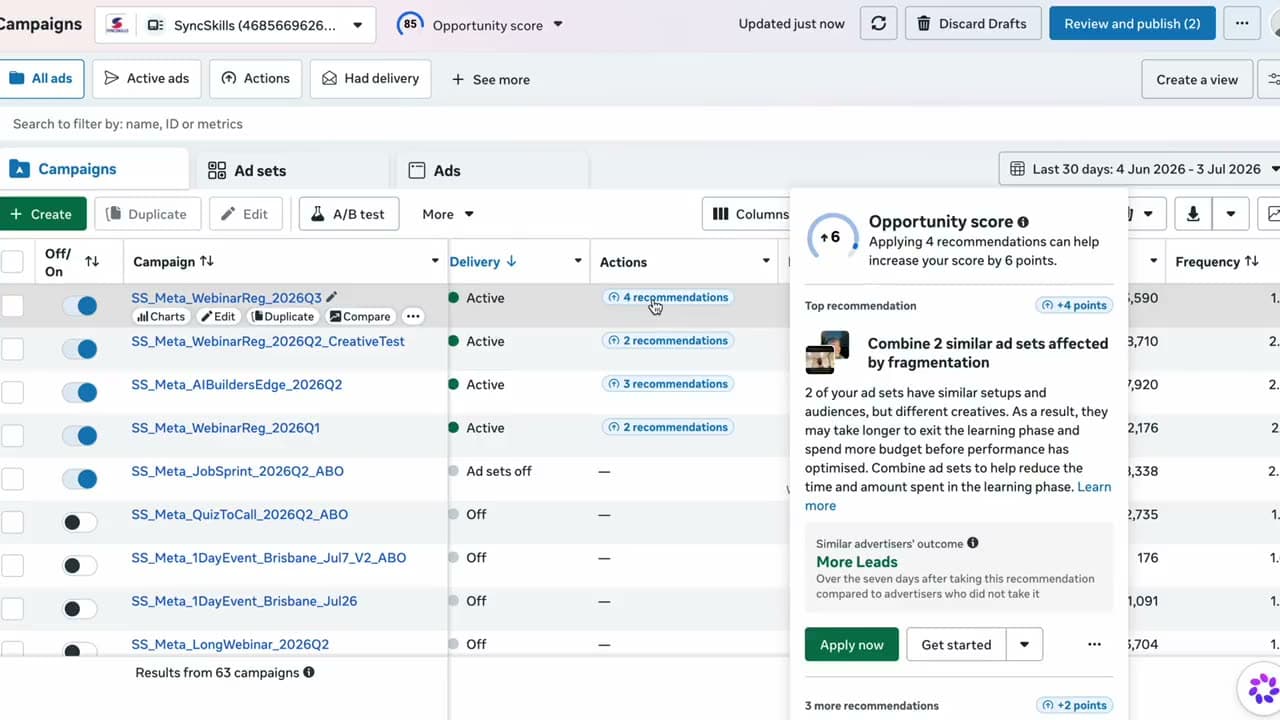Click the Apply now button
This screenshot has height=720, width=1280.
pos(852,645)
